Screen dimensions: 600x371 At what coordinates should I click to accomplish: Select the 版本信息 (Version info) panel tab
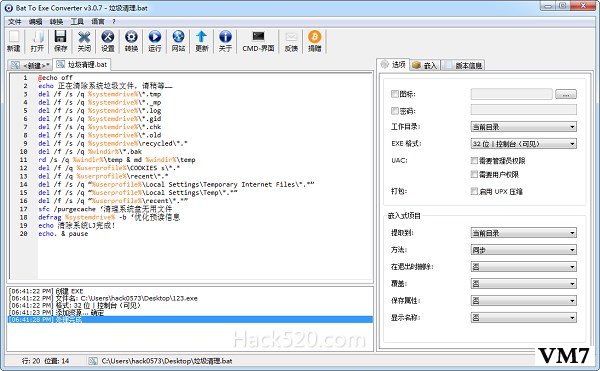click(462, 65)
